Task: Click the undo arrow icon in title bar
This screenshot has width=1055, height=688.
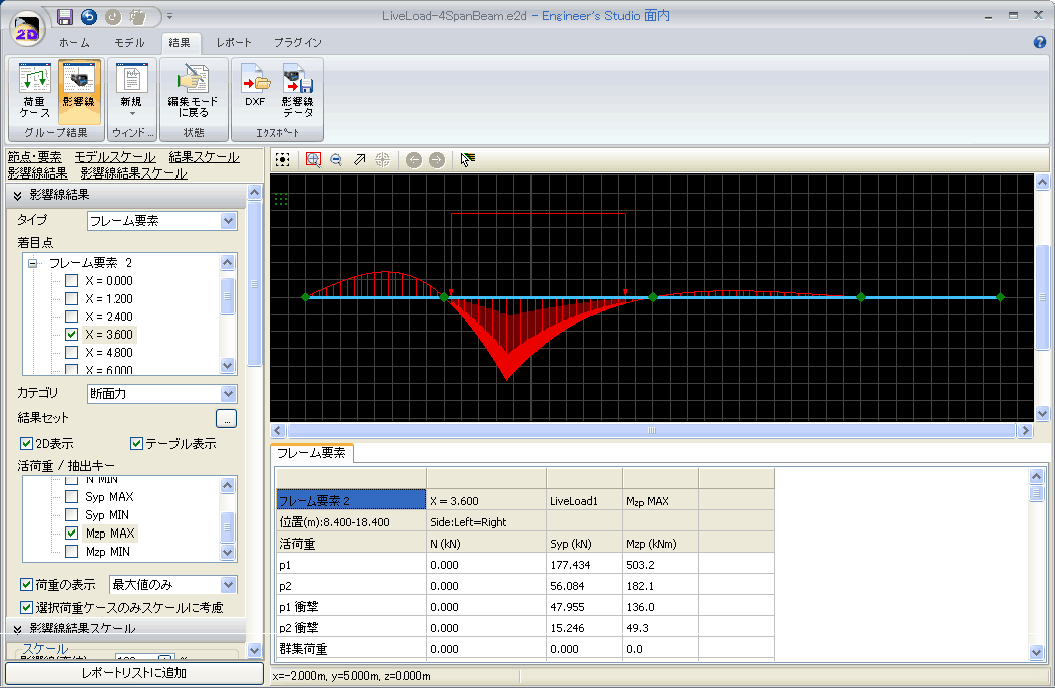Action: tap(89, 17)
